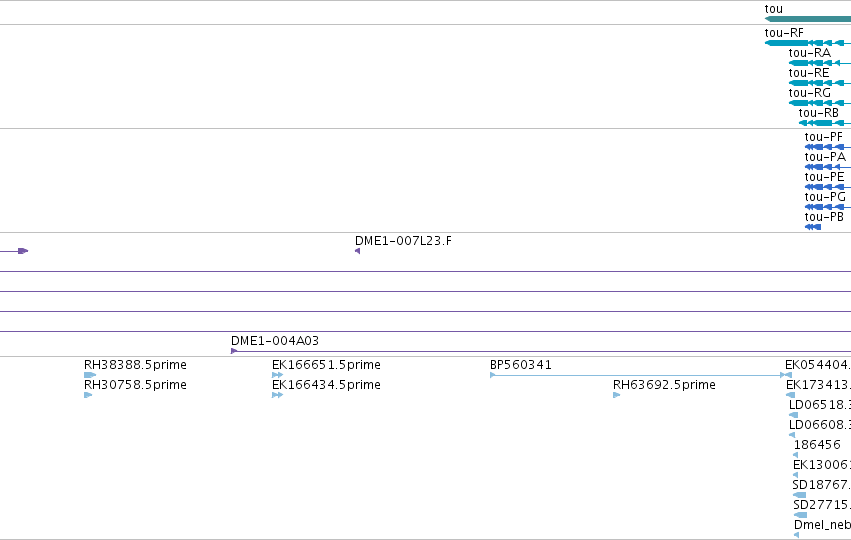
Task: Click the tou-RF transcript glyph
Action: (x=808, y=43)
